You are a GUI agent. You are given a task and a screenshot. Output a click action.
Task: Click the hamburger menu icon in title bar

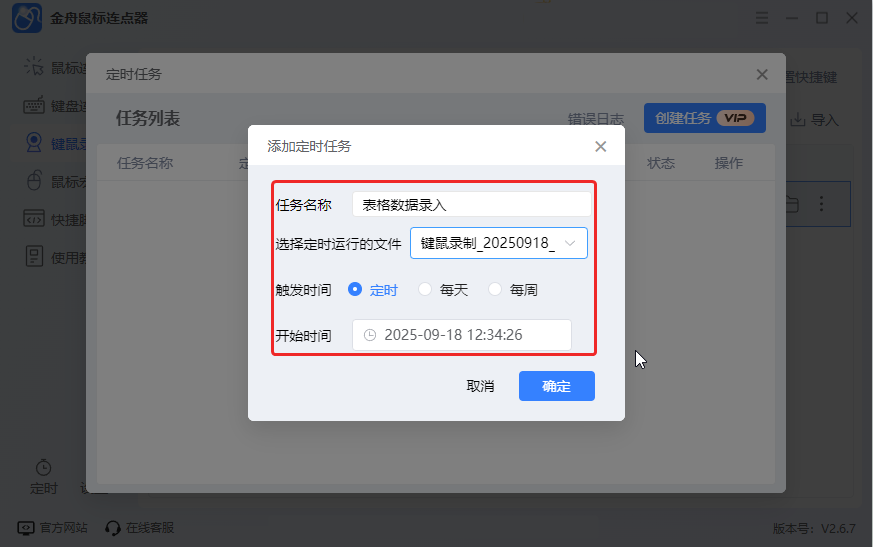pos(762,18)
